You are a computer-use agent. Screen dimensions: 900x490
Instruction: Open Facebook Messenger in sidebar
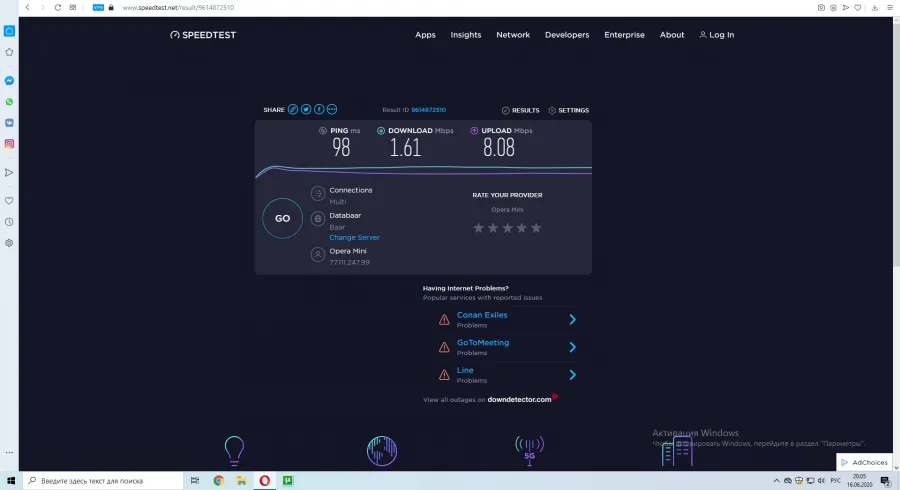coord(9,81)
